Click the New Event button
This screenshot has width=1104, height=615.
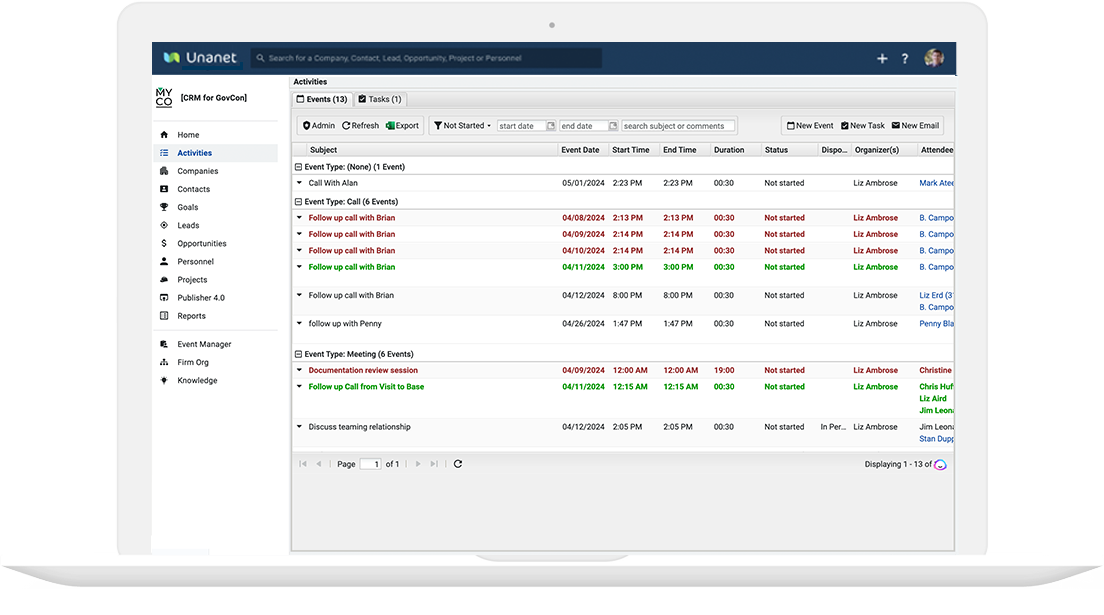click(809, 125)
